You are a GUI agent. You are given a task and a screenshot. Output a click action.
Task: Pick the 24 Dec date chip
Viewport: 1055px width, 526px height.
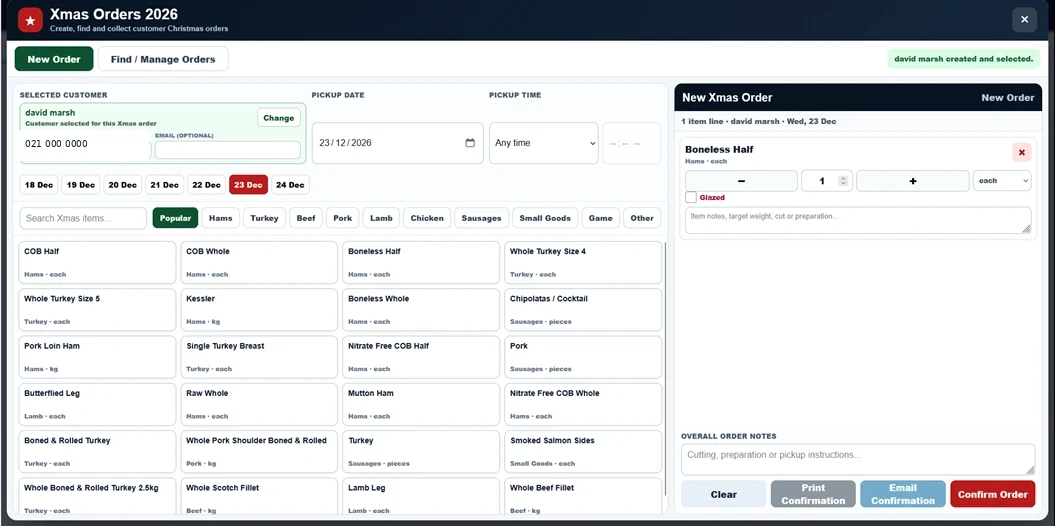coord(290,185)
